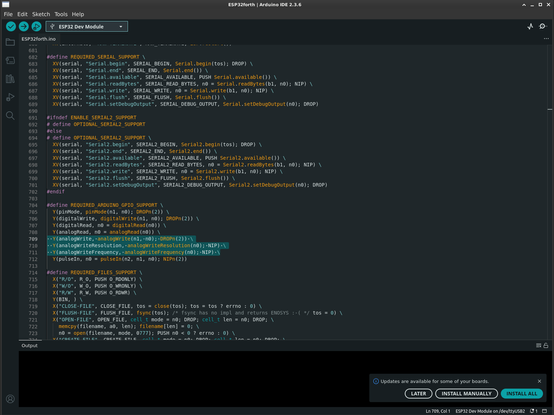Screen dimensions: 554x415
Task: Click line number 704 in the gutter
Action: (33, 205)
